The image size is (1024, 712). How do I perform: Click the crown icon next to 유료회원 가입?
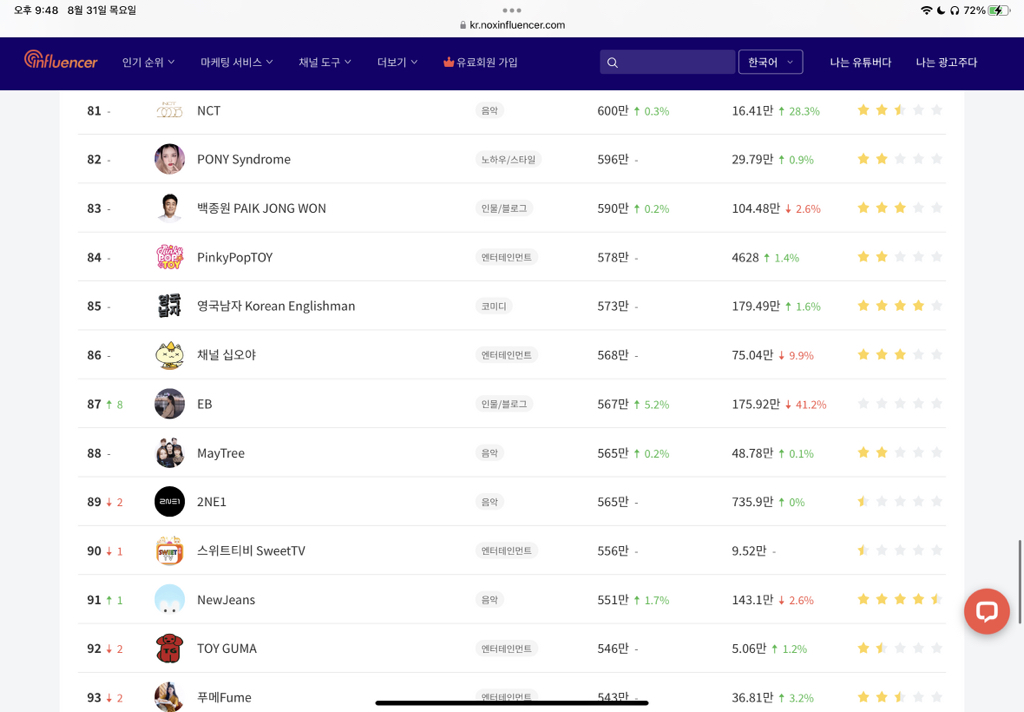click(x=448, y=62)
